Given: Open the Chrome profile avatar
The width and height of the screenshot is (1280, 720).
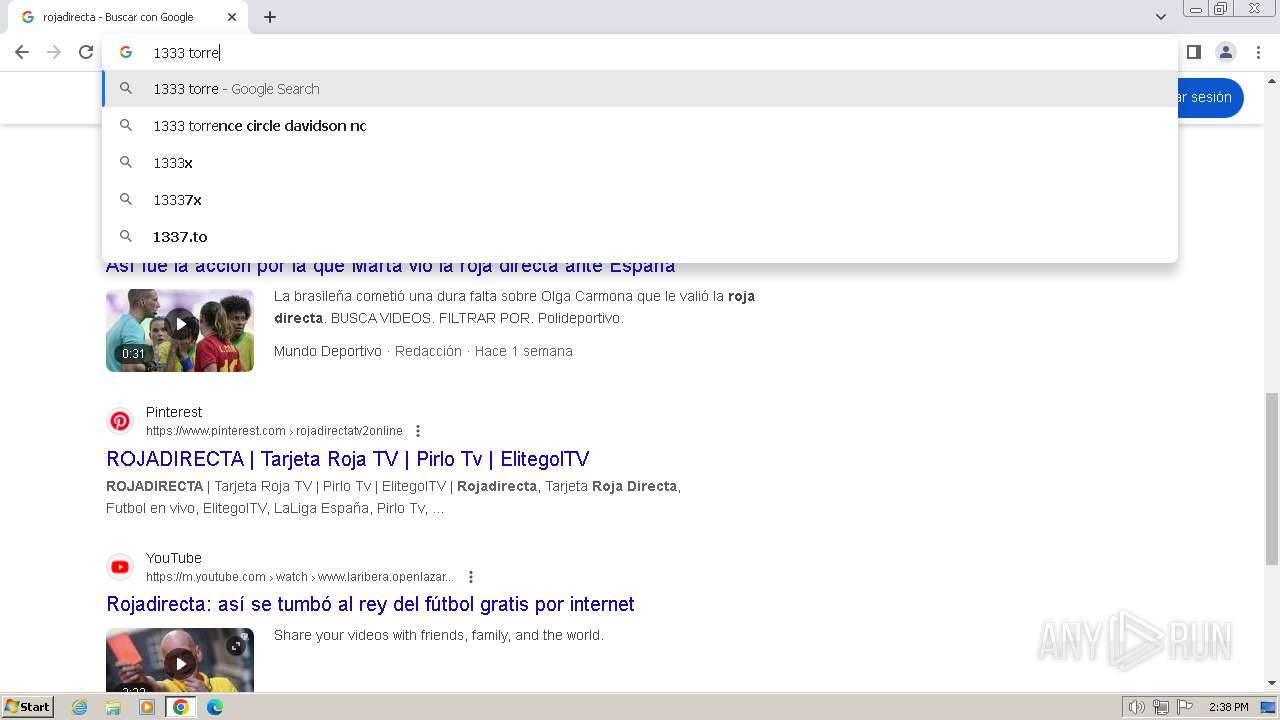Looking at the screenshot, I should 1226,52.
